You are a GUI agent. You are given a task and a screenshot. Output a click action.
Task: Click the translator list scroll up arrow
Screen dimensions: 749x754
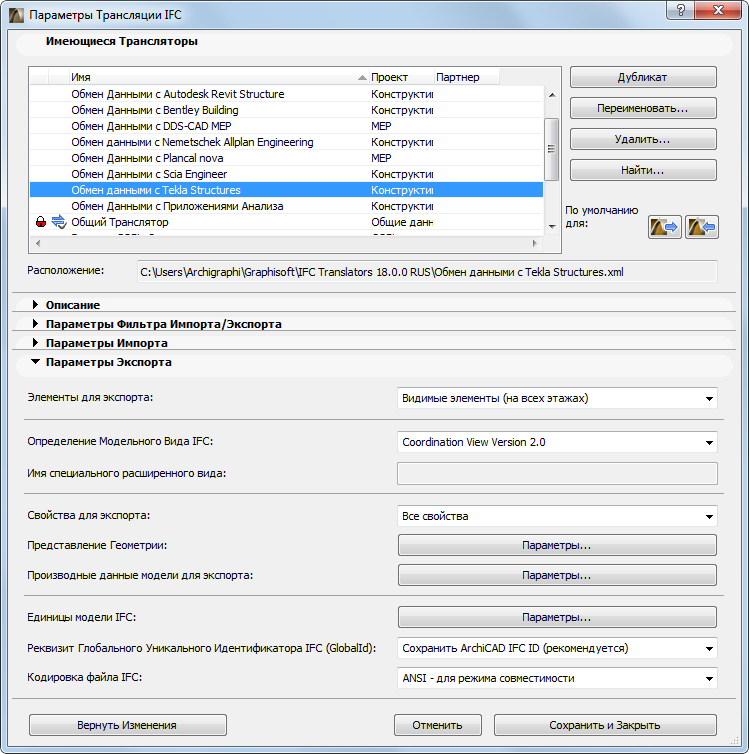(x=552, y=95)
